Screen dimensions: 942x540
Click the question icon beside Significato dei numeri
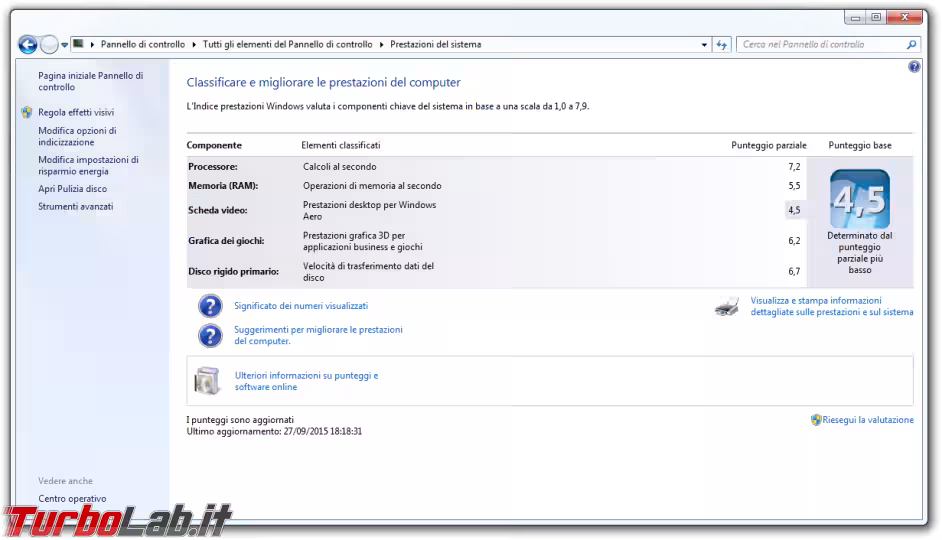pos(210,306)
